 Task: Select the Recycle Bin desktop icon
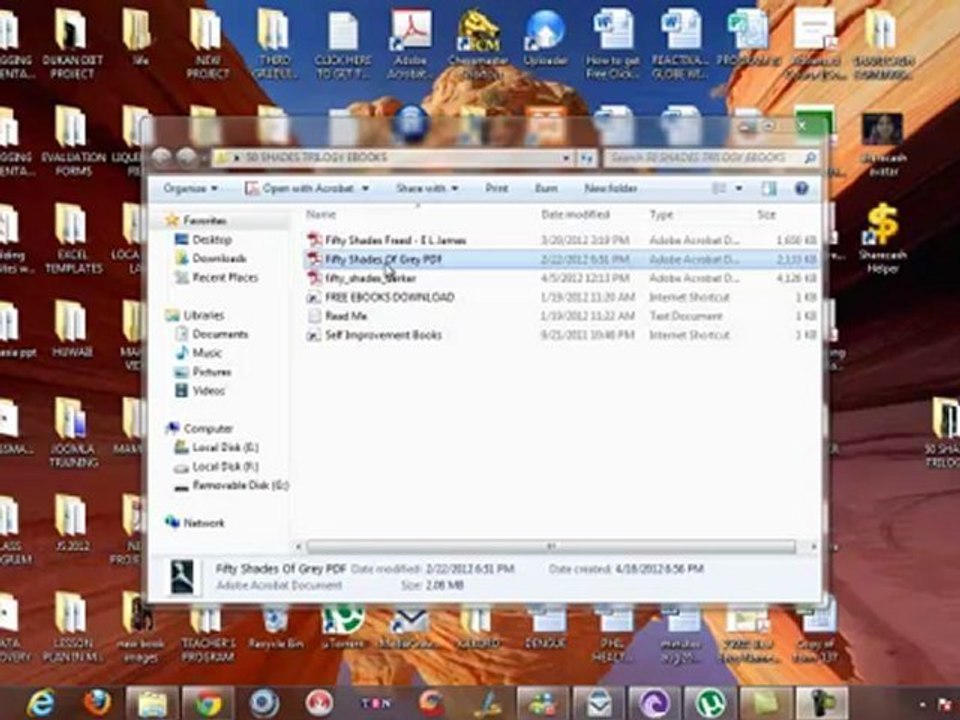tap(276, 628)
